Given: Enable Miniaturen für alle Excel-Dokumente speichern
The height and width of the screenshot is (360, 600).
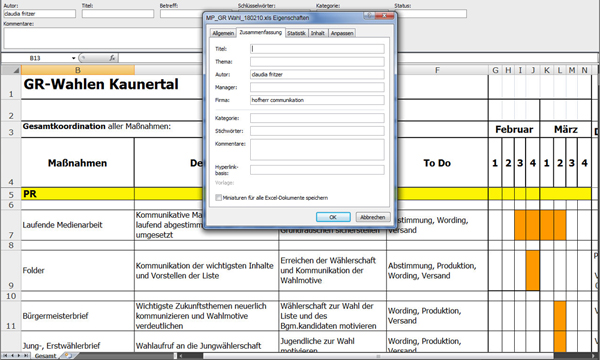Looking at the screenshot, I should tap(218, 198).
